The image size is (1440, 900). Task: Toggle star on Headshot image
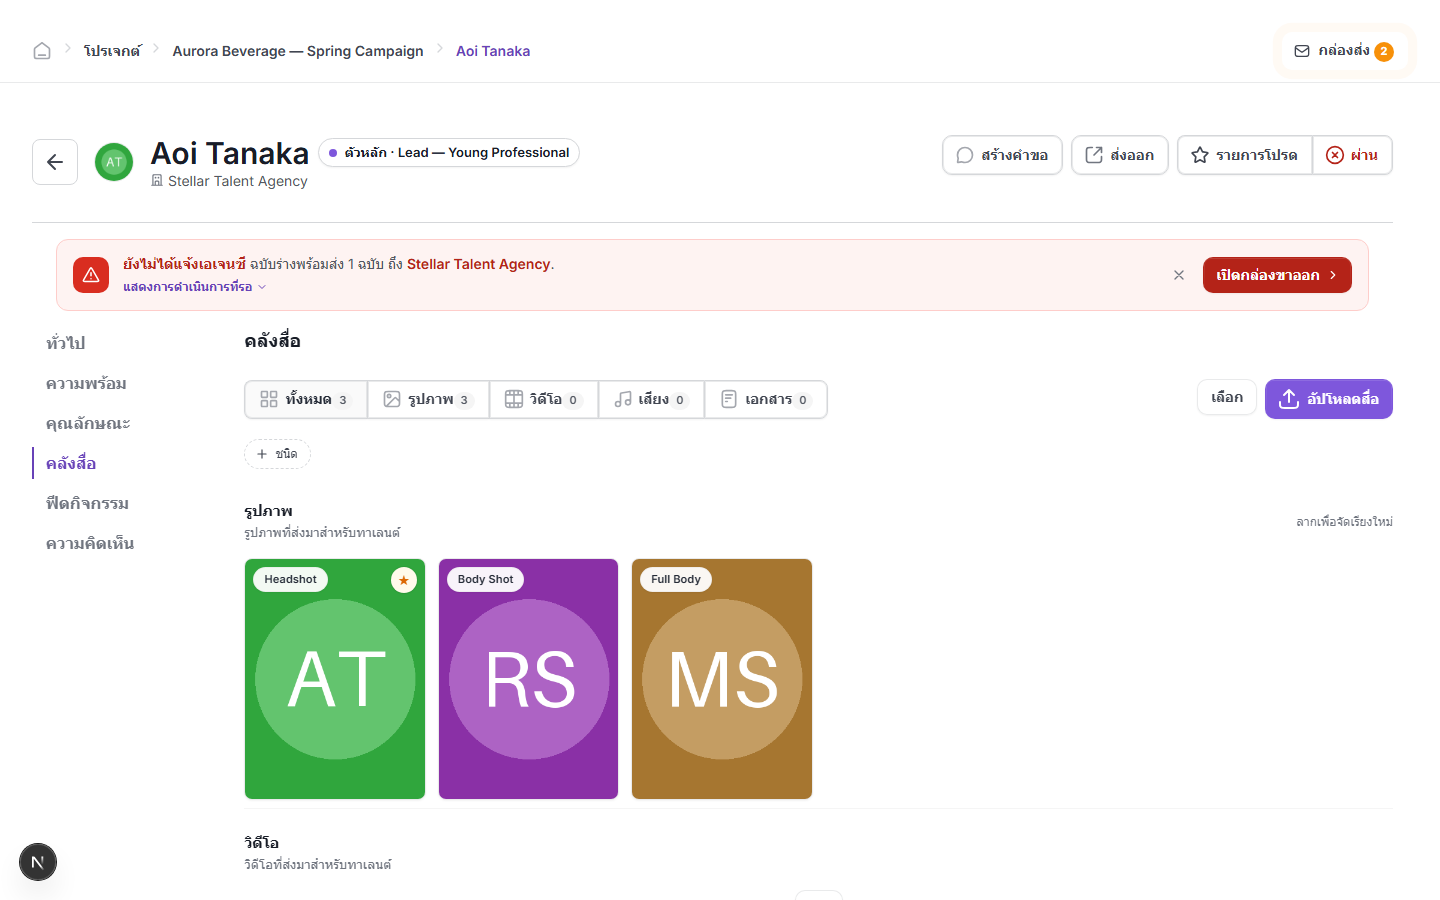pos(404,580)
